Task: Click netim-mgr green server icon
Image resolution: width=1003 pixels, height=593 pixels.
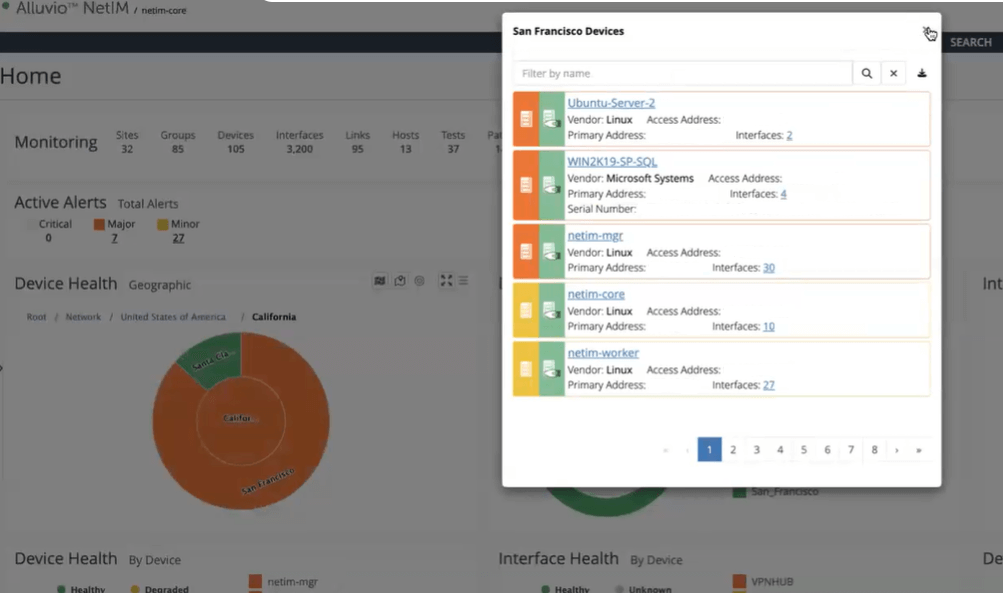Action: [x=551, y=251]
